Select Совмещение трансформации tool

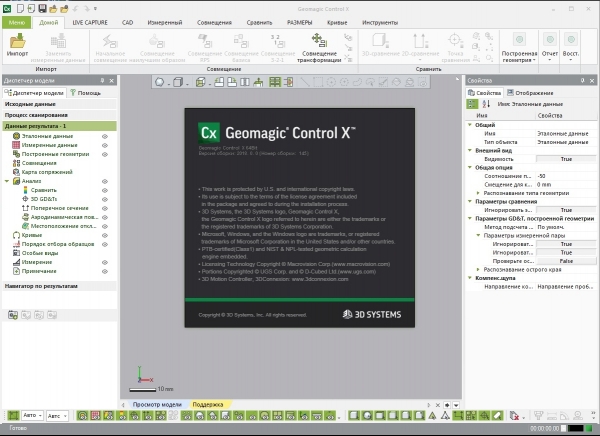pyautogui.click(x=319, y=48)
